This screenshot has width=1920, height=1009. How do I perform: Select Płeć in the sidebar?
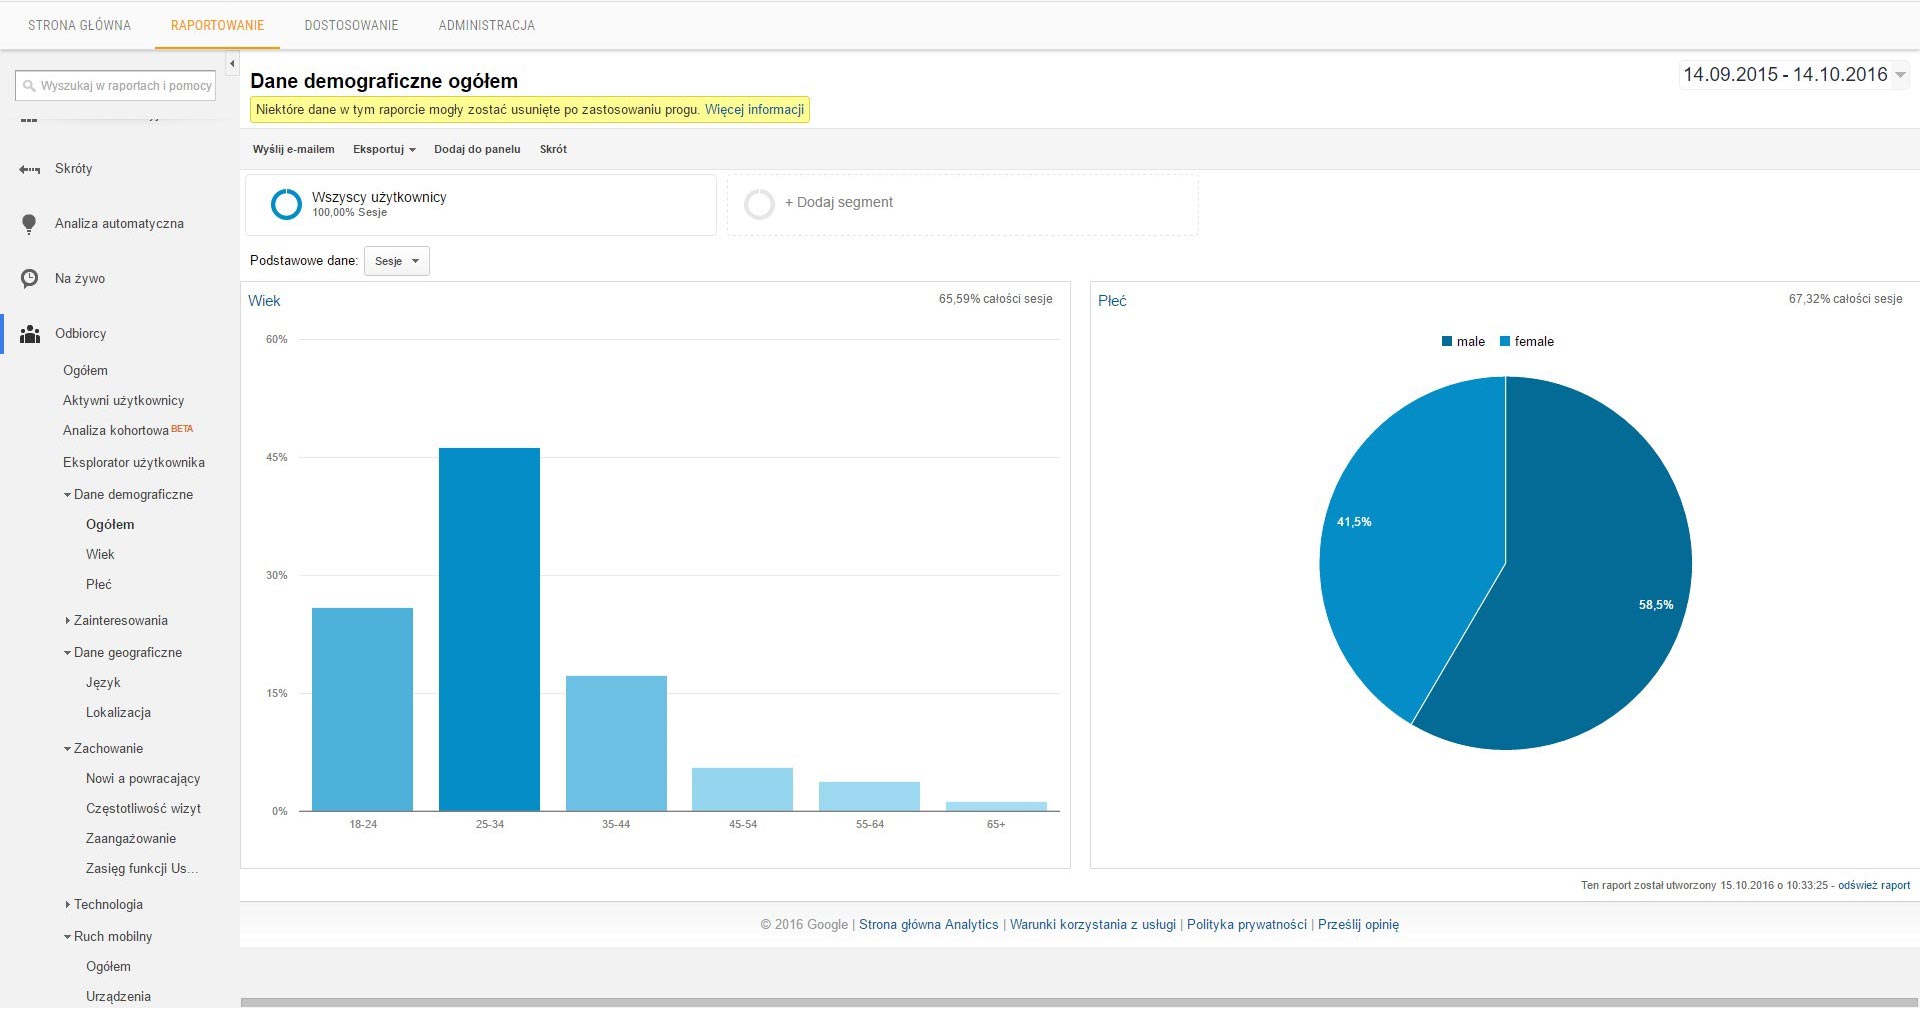pyautogui.click(x=99, y=585)
